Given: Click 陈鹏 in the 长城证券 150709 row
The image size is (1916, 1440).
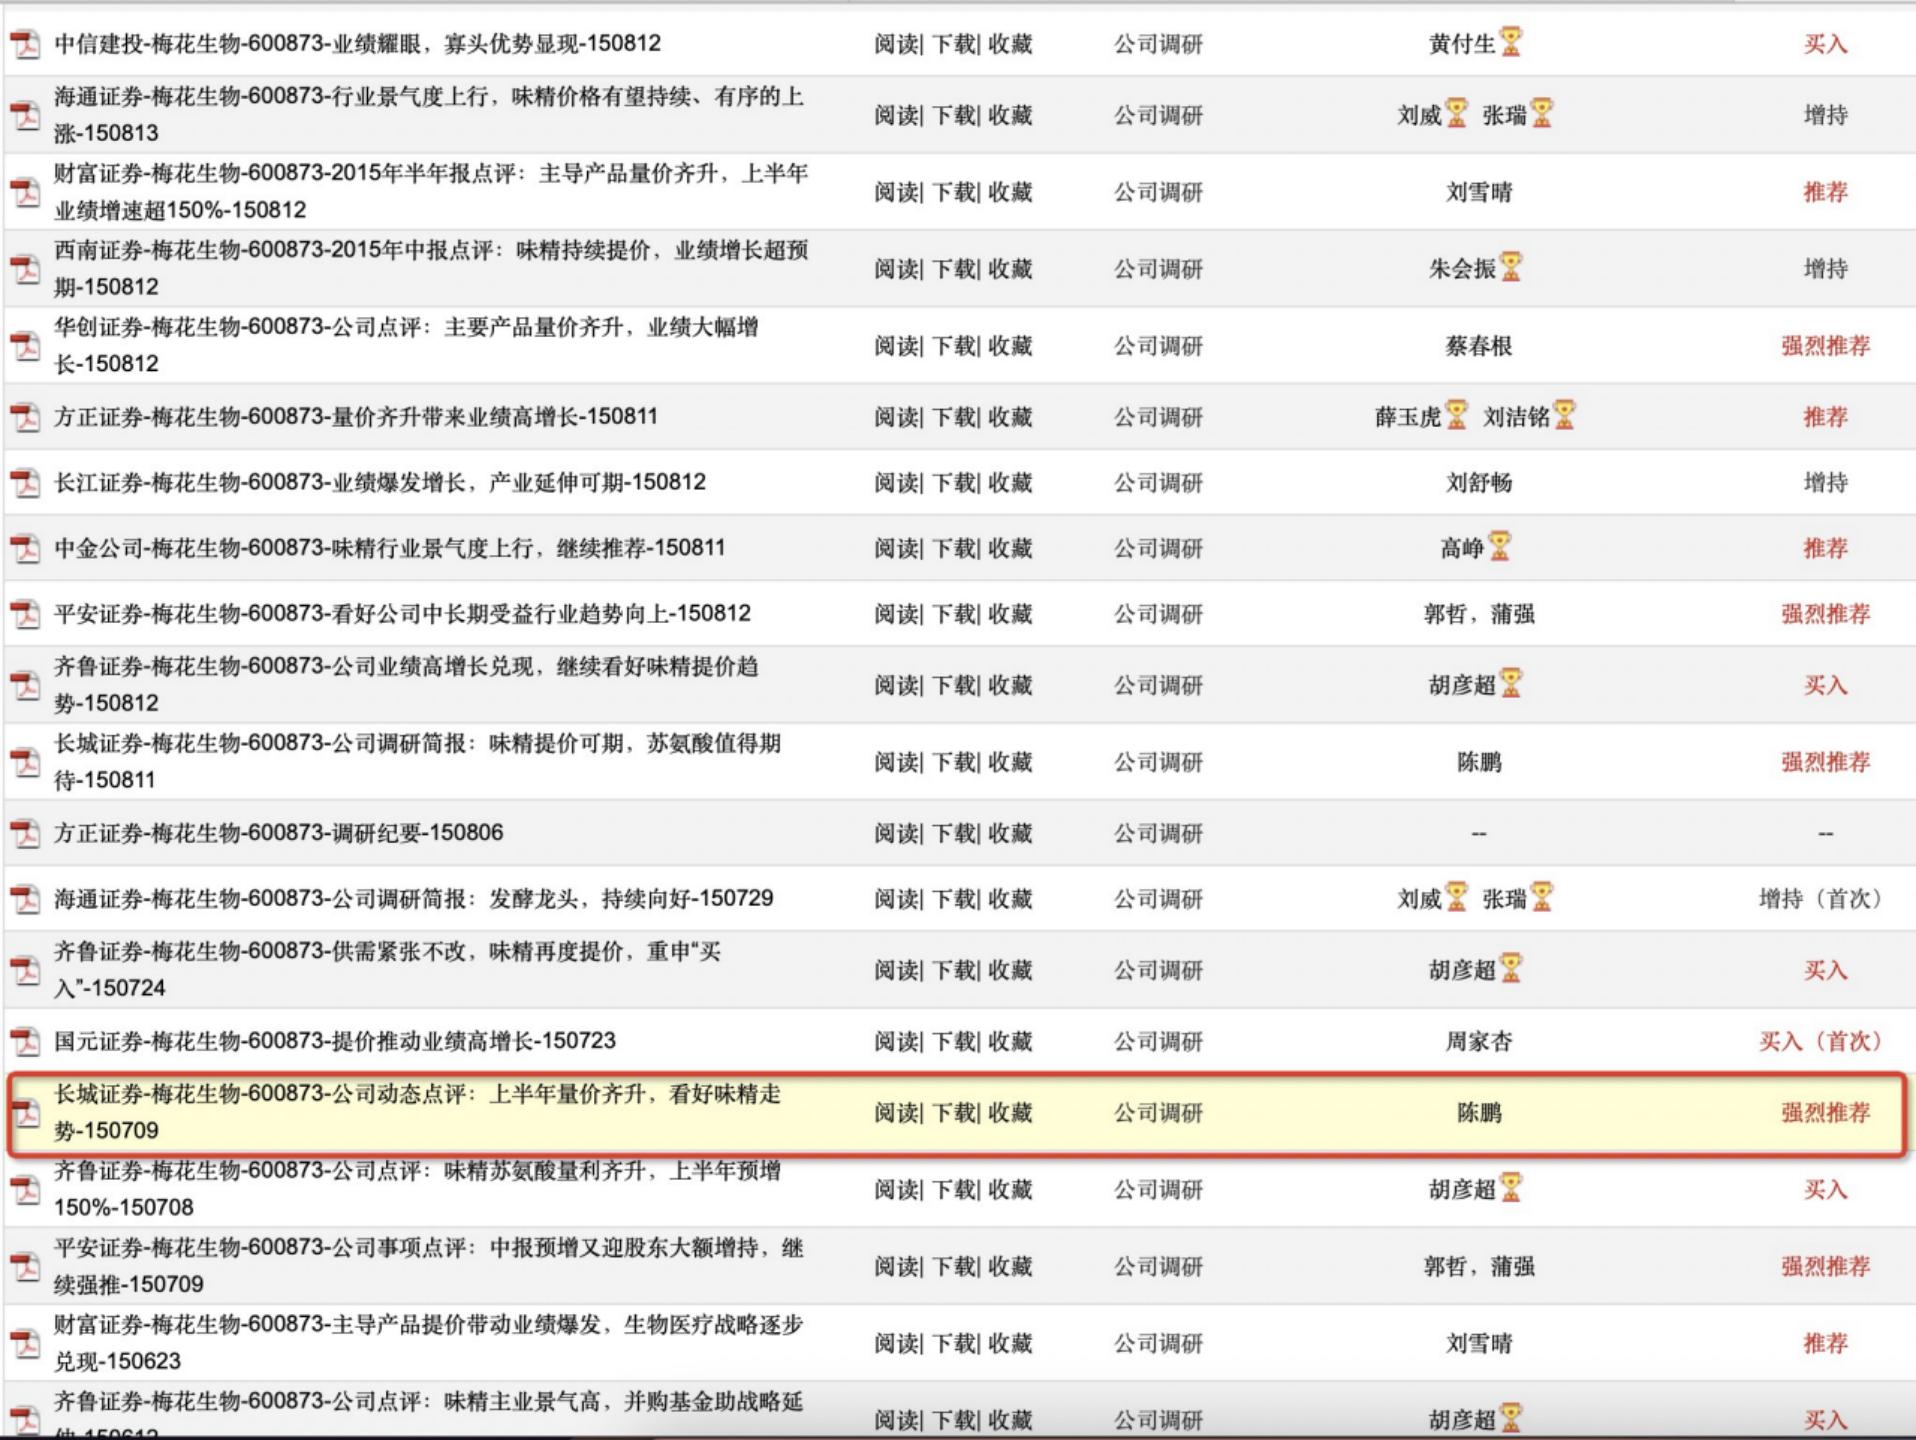Looking at the screenshot, I should click(1479, 1113).
